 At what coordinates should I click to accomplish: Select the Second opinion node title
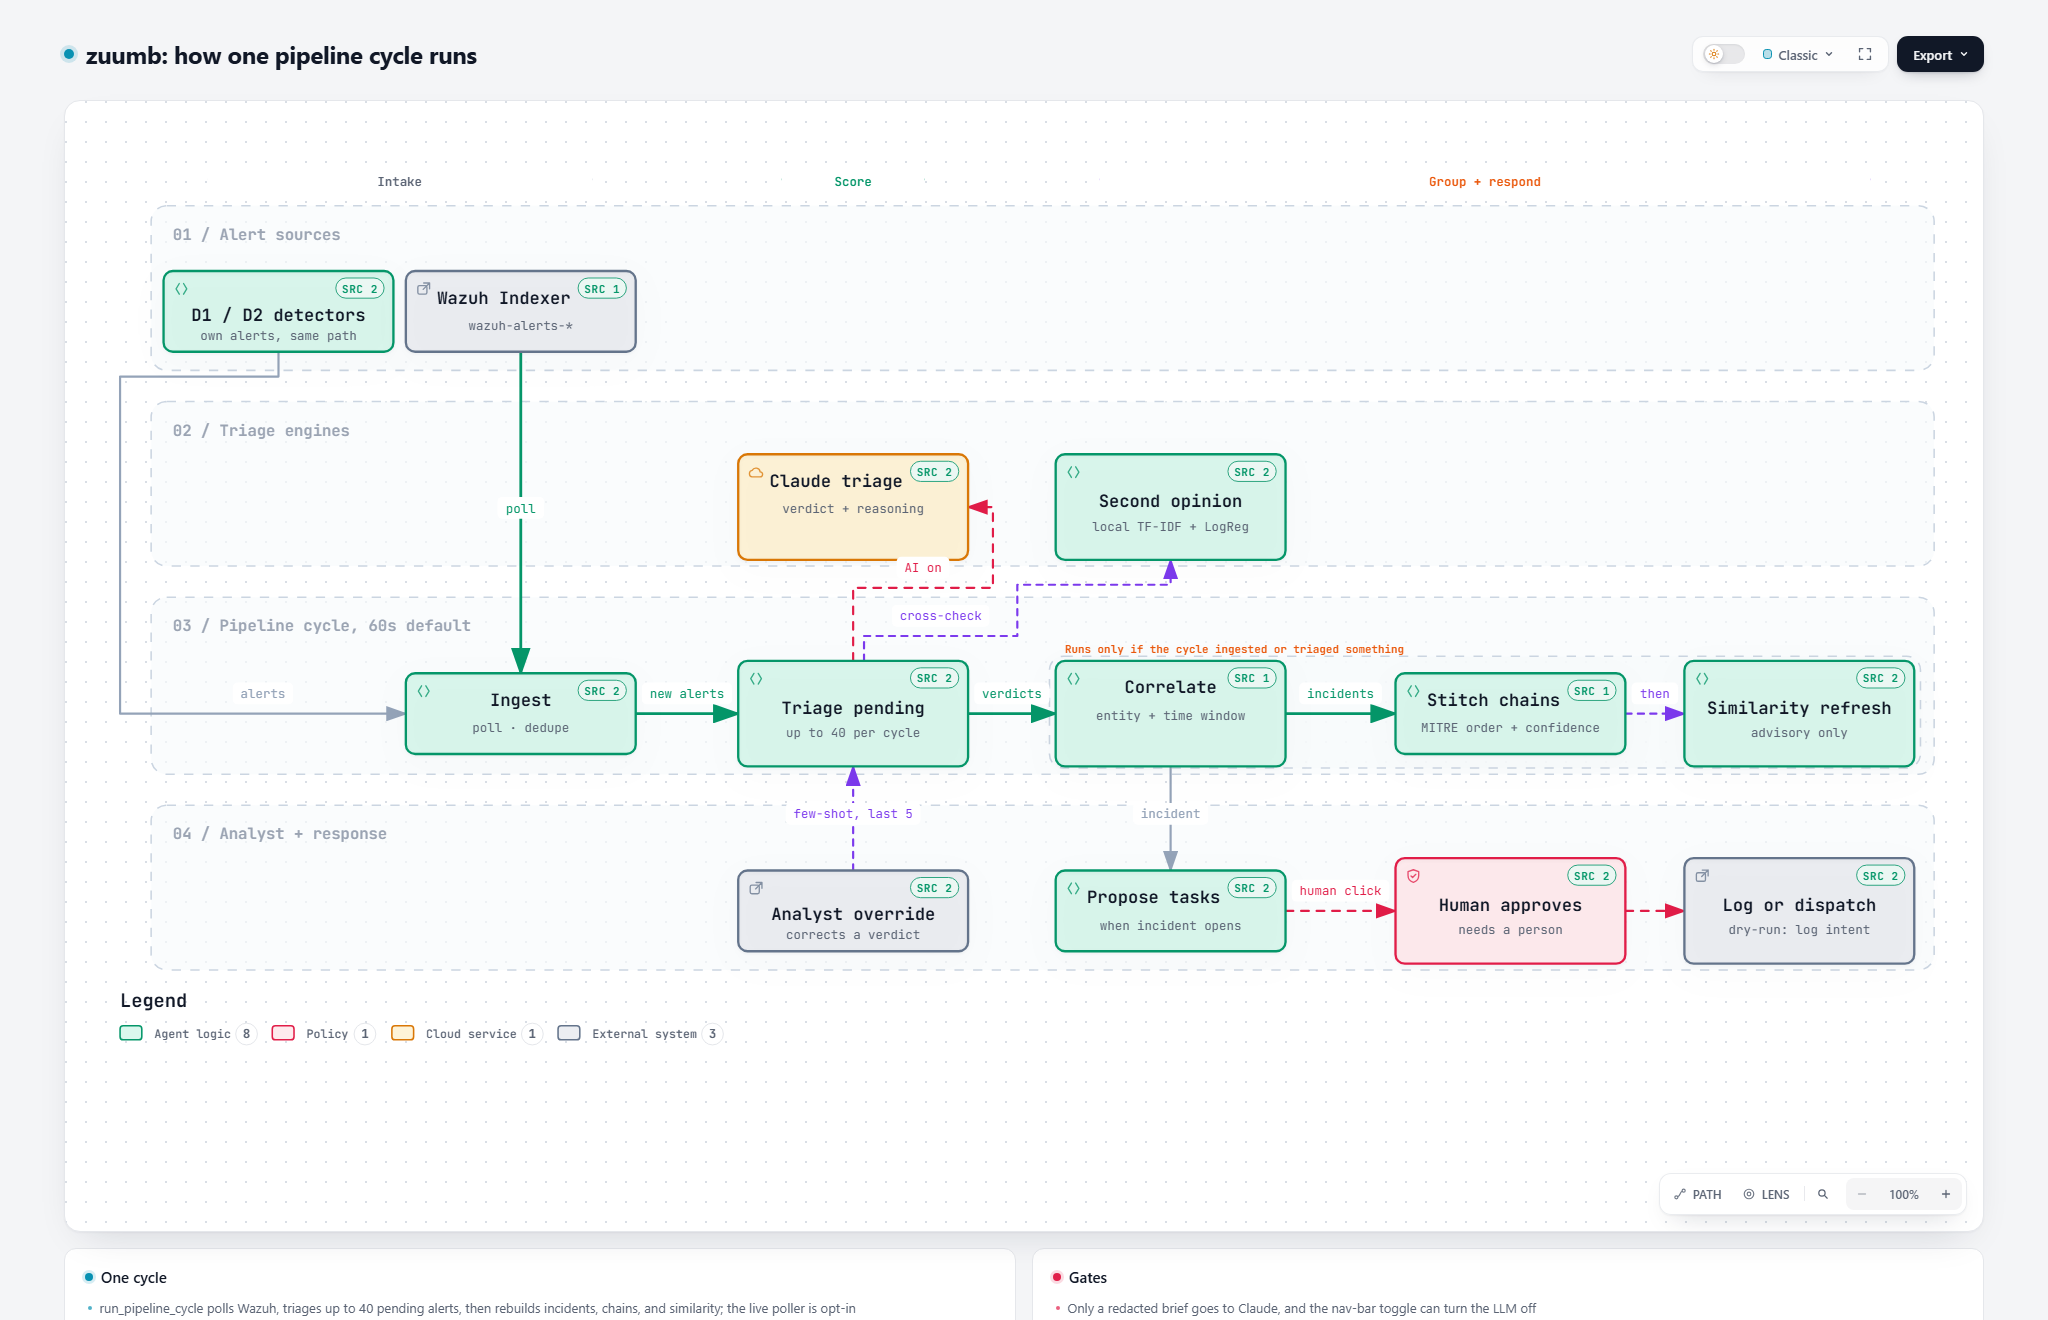click(1170, 501)
